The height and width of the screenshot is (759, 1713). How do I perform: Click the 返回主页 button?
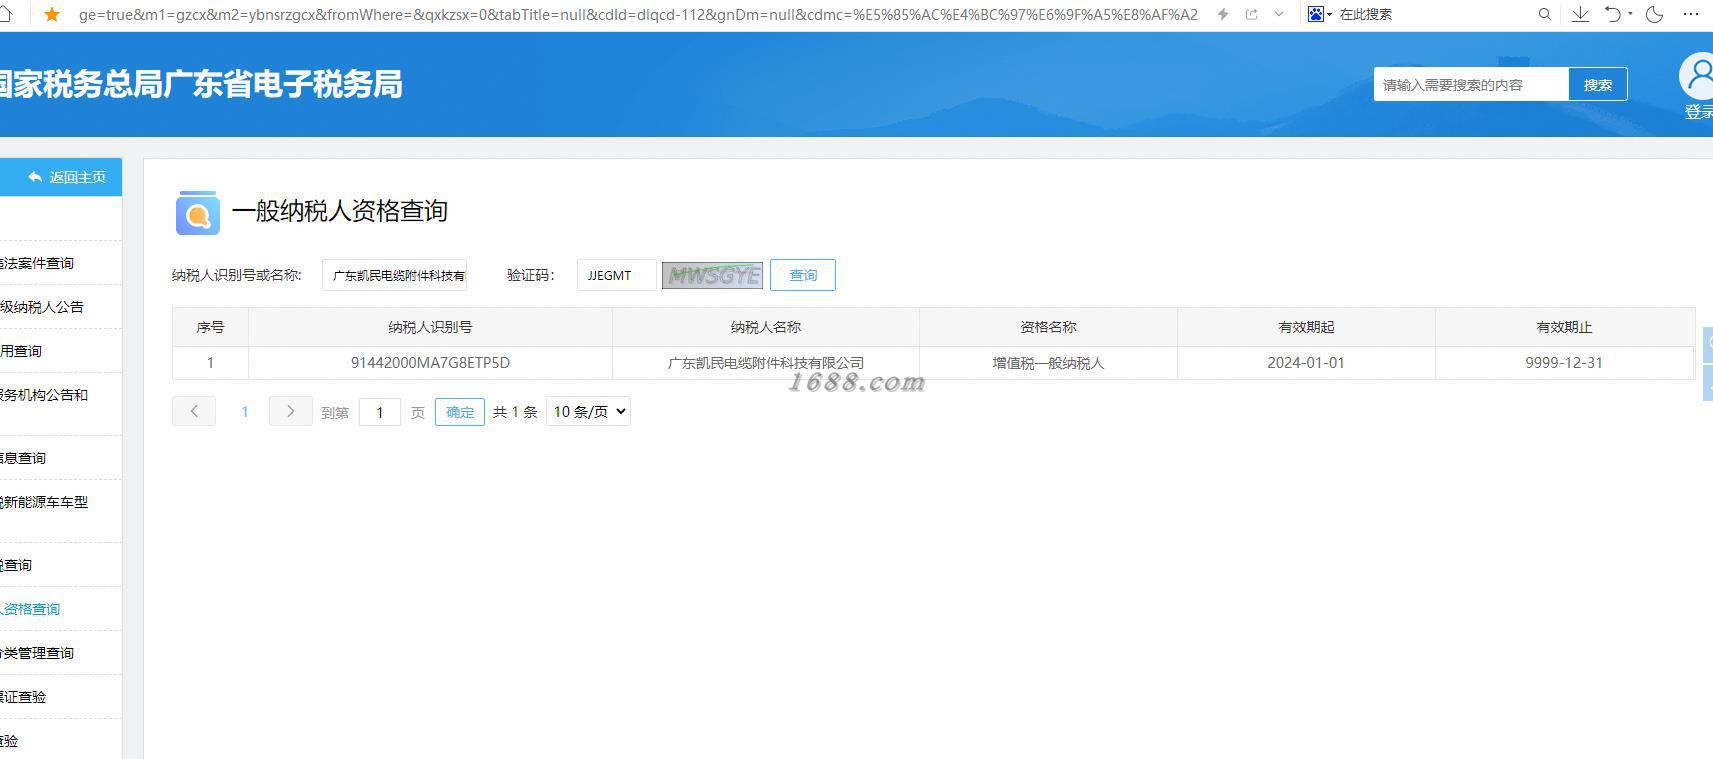pos(61,177)
